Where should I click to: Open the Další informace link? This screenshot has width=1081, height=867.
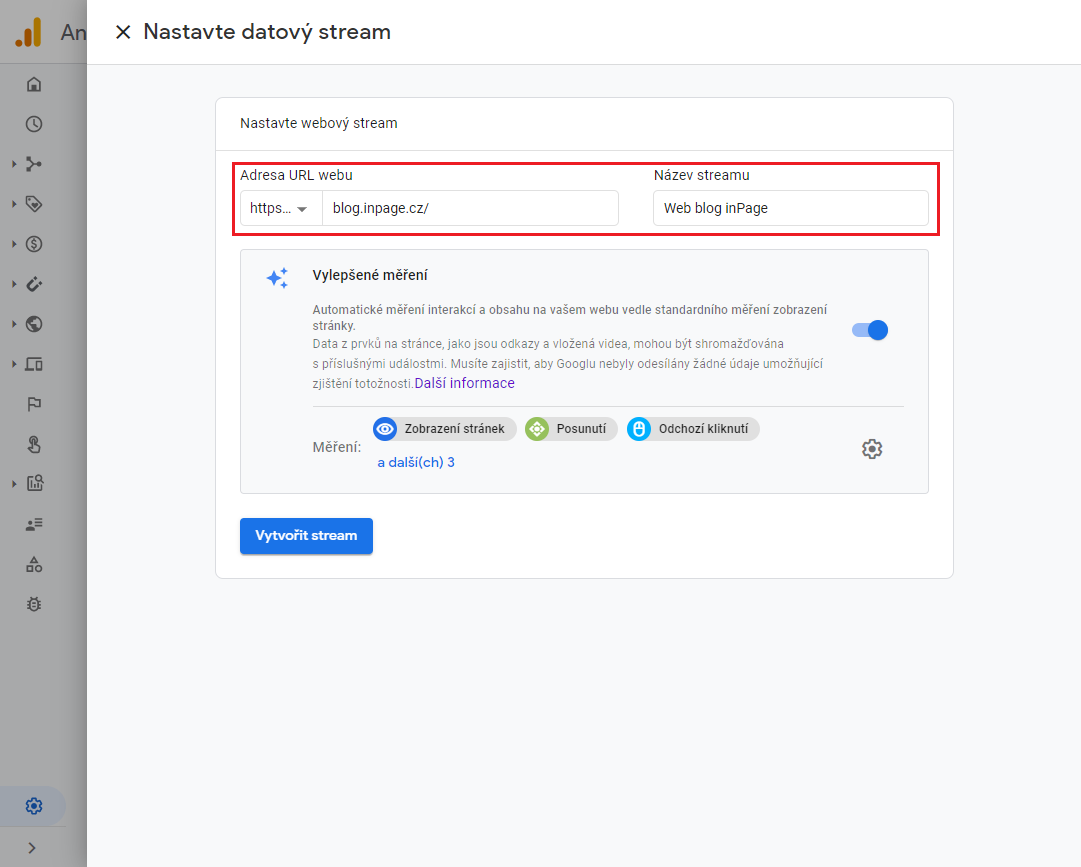[x=465, y=383]
